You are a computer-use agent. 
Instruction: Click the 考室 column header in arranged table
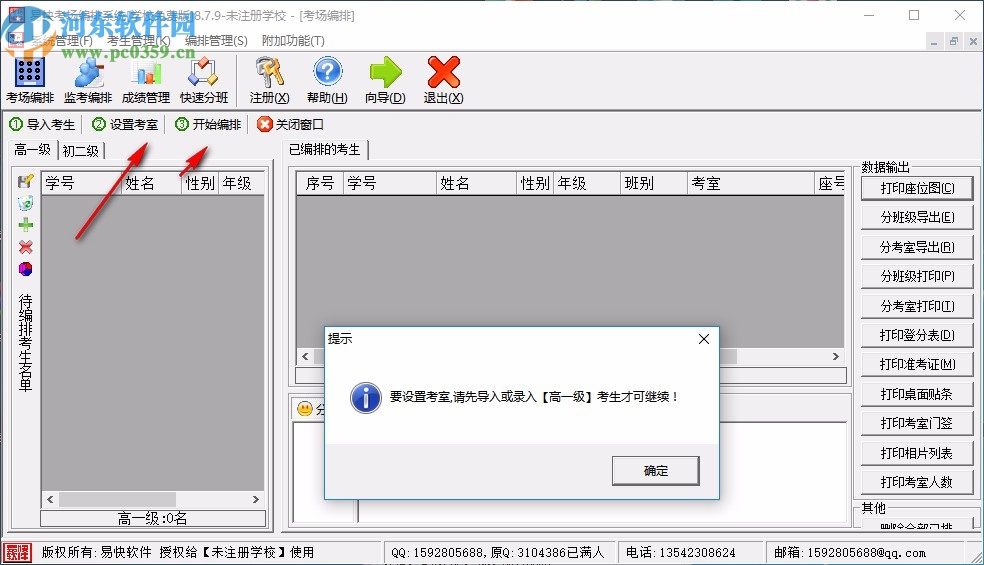(751, 183)
